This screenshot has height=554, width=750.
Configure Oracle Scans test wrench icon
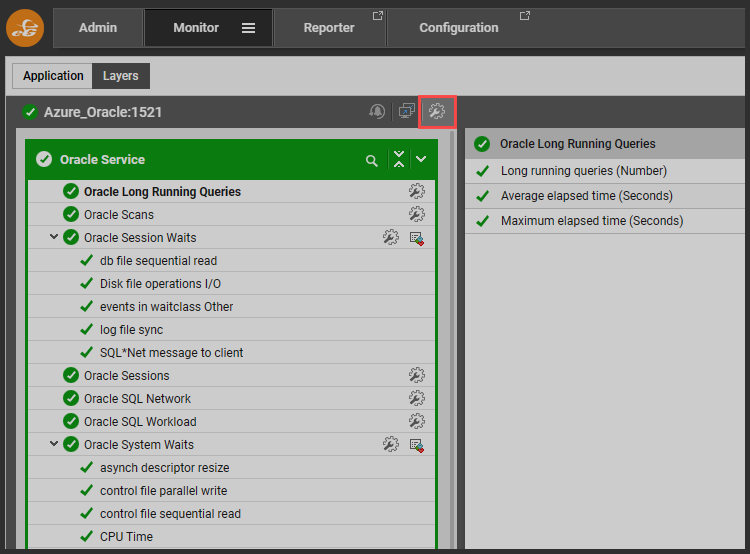pyautogui.click(x=417, y=214)
